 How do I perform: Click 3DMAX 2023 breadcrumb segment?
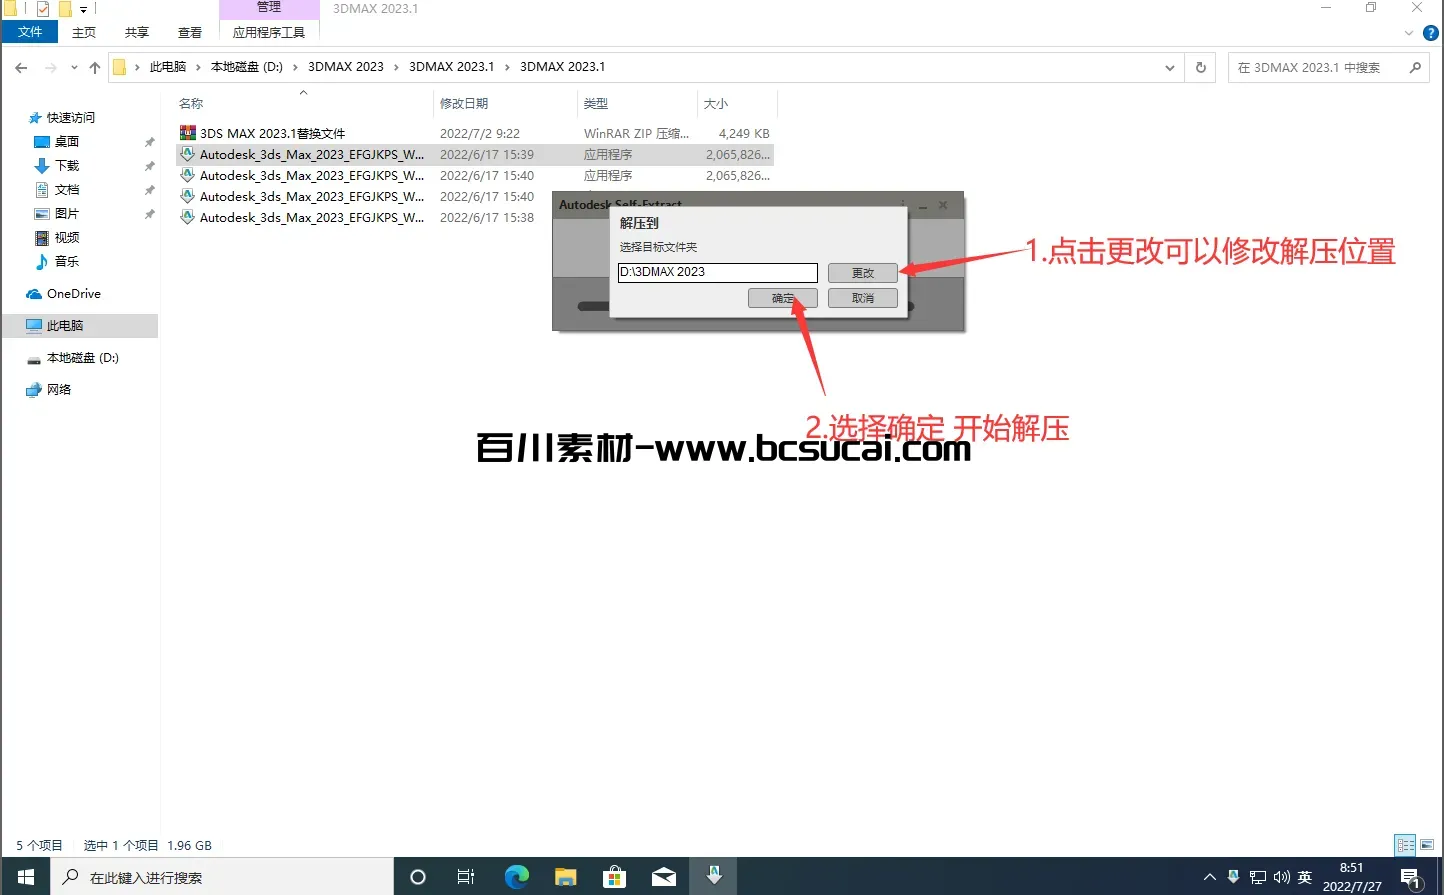346,67
